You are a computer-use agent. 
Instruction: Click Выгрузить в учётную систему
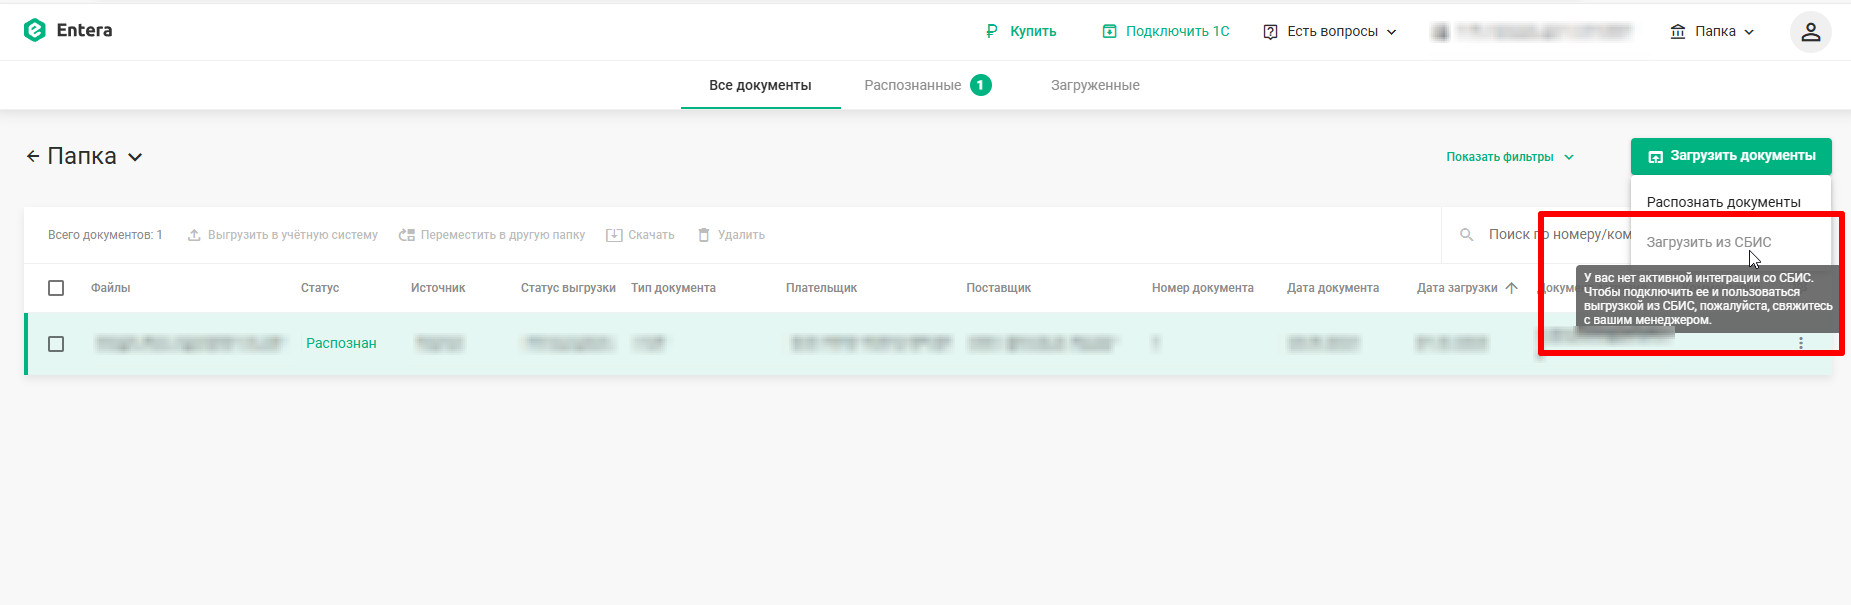click(283, 235)
